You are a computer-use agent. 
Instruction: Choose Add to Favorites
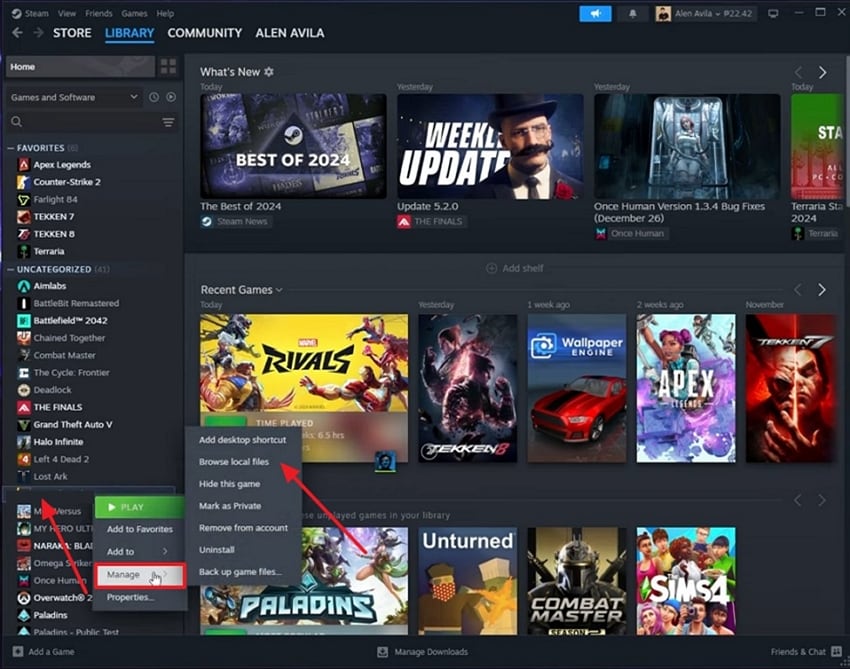tap(140, 529)
